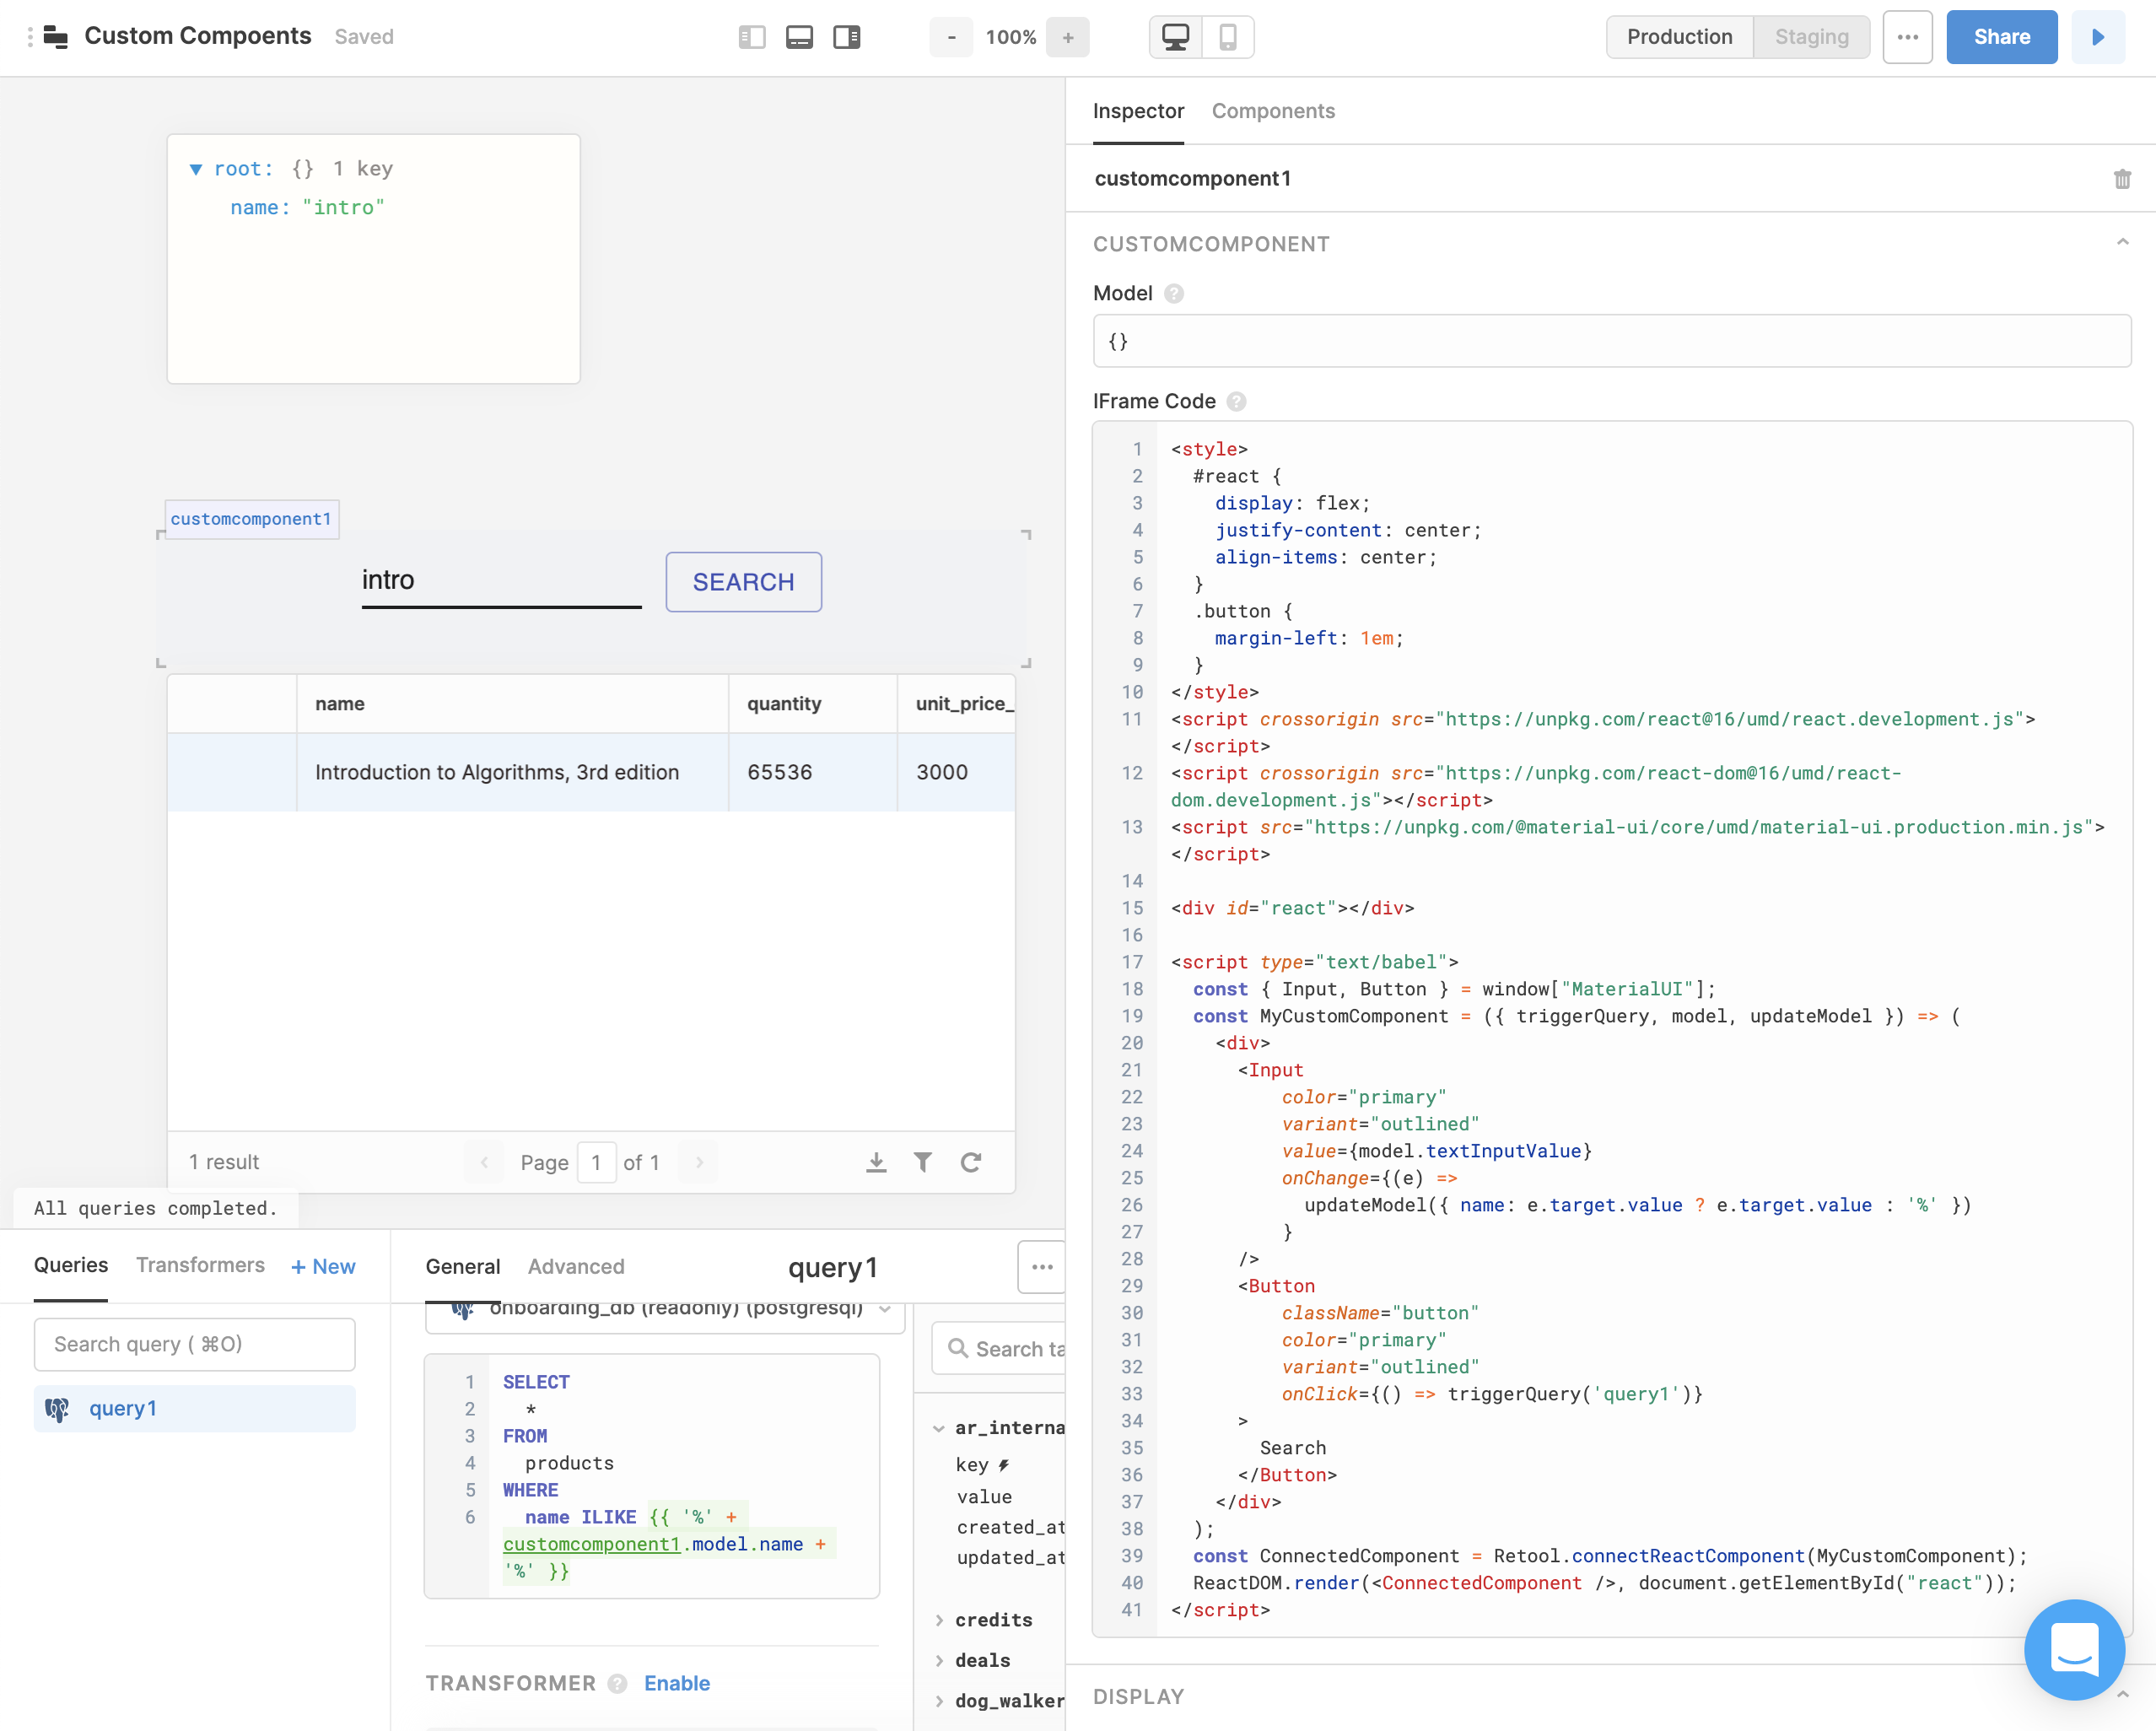Switch to the Components tab

pos(1273,111)
